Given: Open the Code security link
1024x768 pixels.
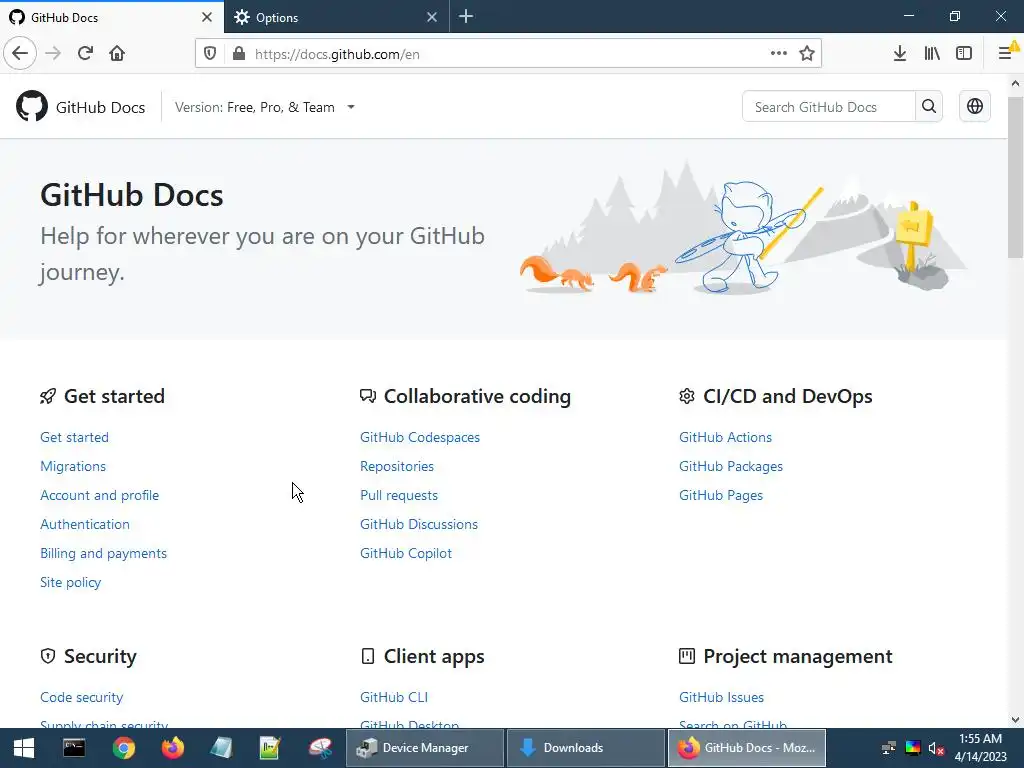Looking at the screenshot, I should click(82, 697).
